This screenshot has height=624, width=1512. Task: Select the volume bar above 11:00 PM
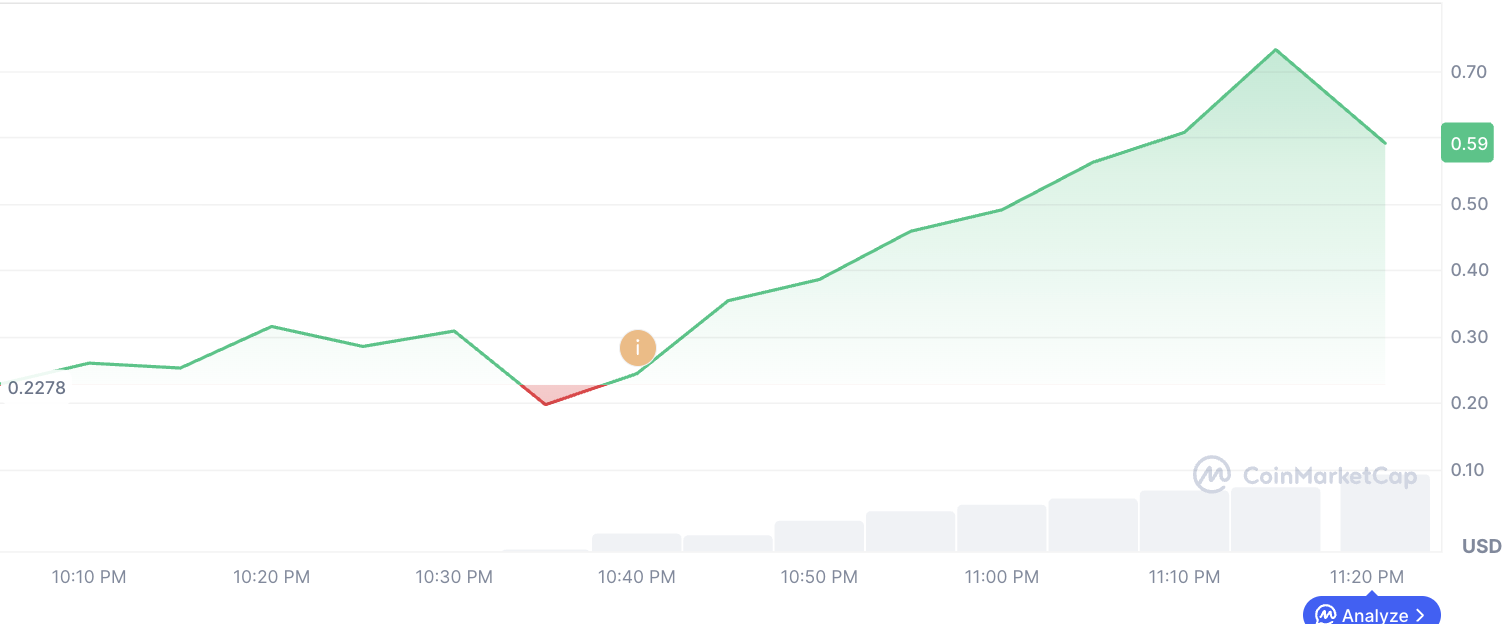pyautogui.click(x=1002, y=528)
